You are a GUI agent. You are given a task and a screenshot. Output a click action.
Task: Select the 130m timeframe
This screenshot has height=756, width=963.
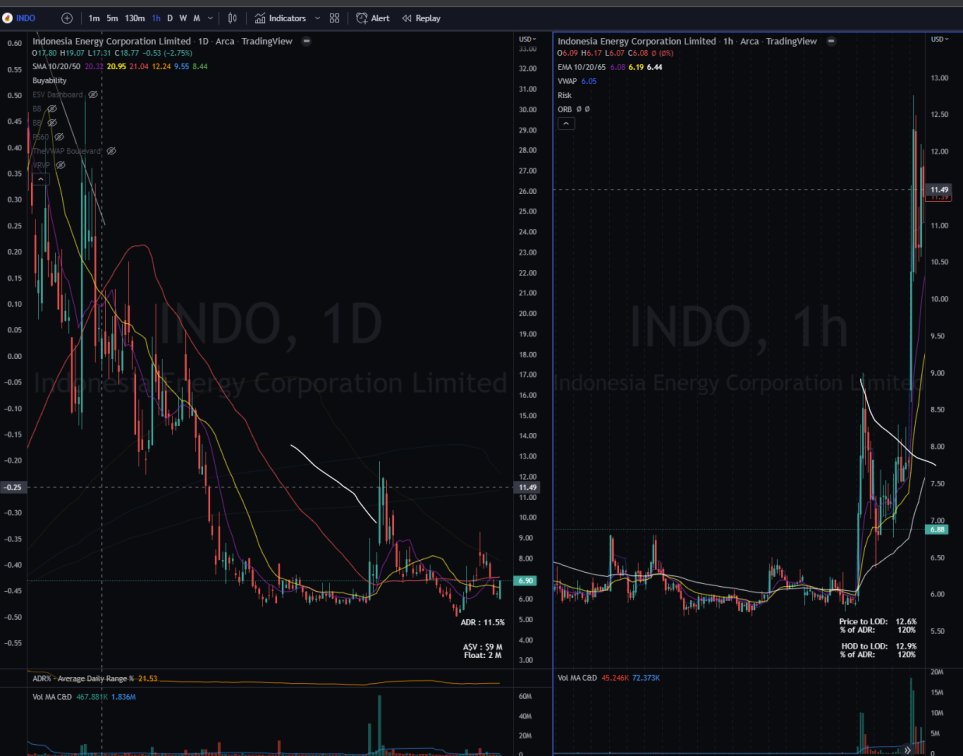point(135,18)
